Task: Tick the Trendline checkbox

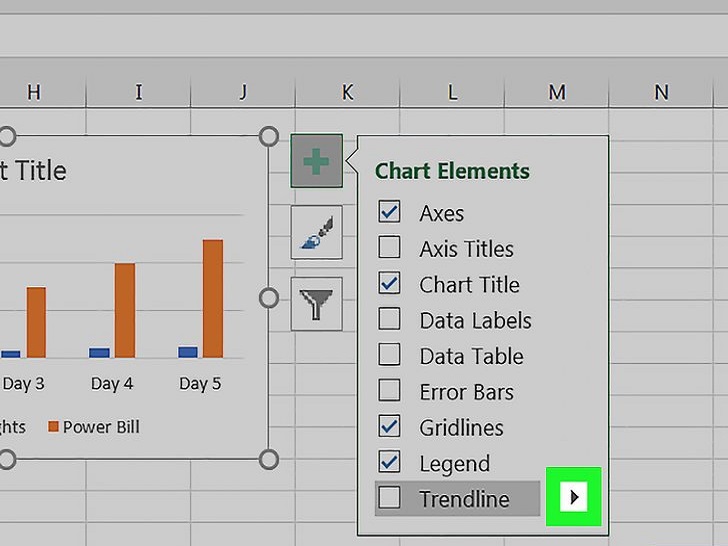Action: (389, 497)
